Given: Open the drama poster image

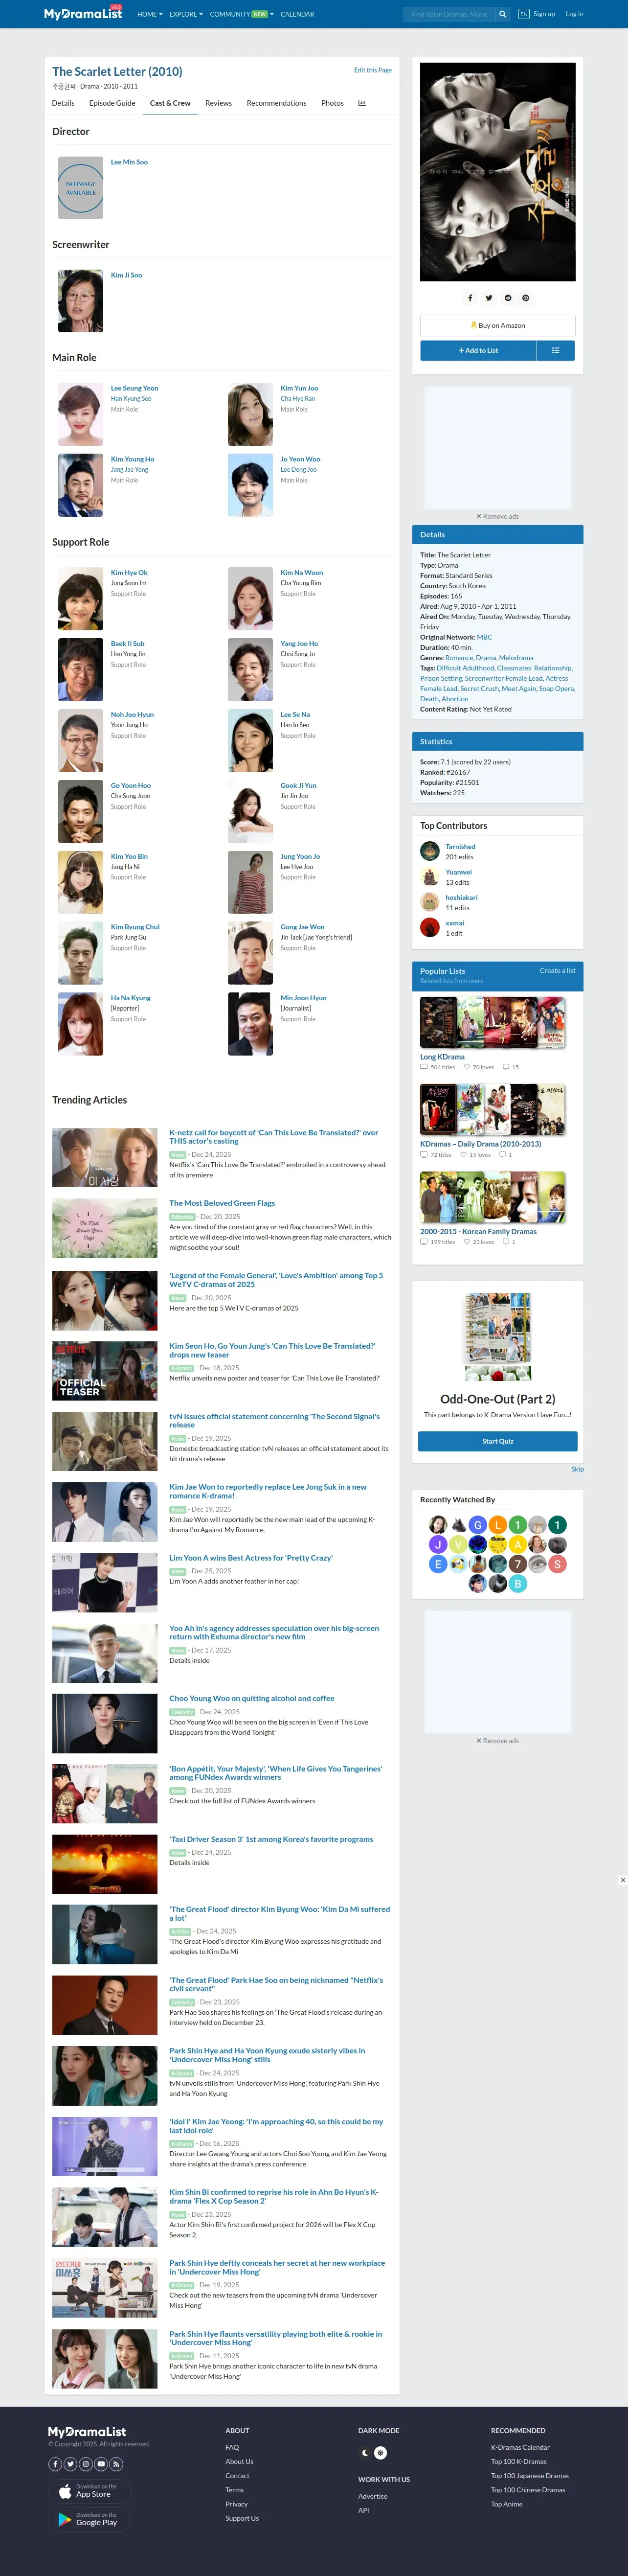Looking at the screenshot, I should coord(497,171).
